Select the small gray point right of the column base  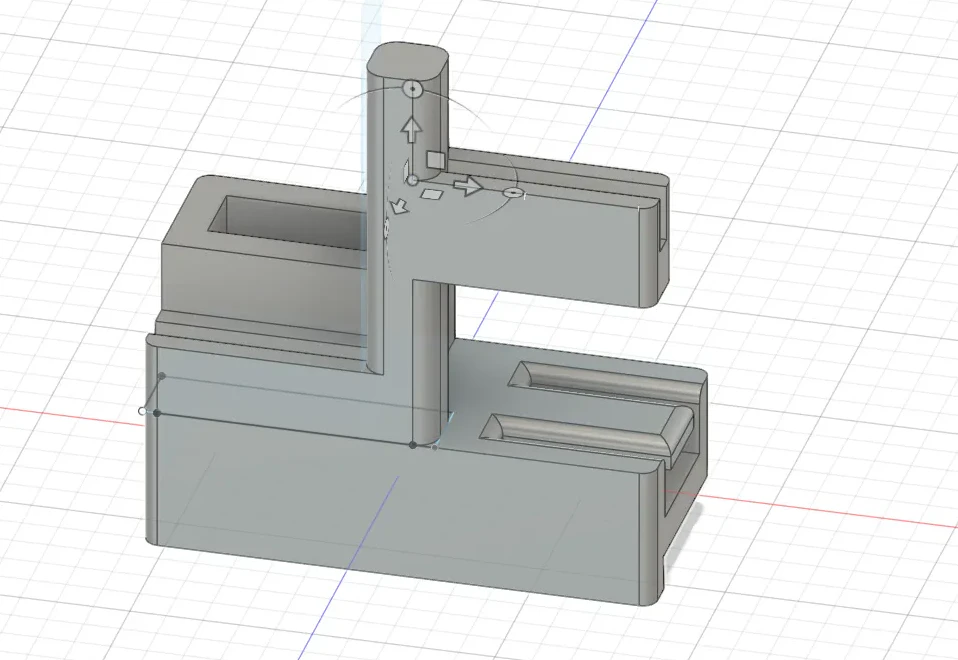(434, 447)
